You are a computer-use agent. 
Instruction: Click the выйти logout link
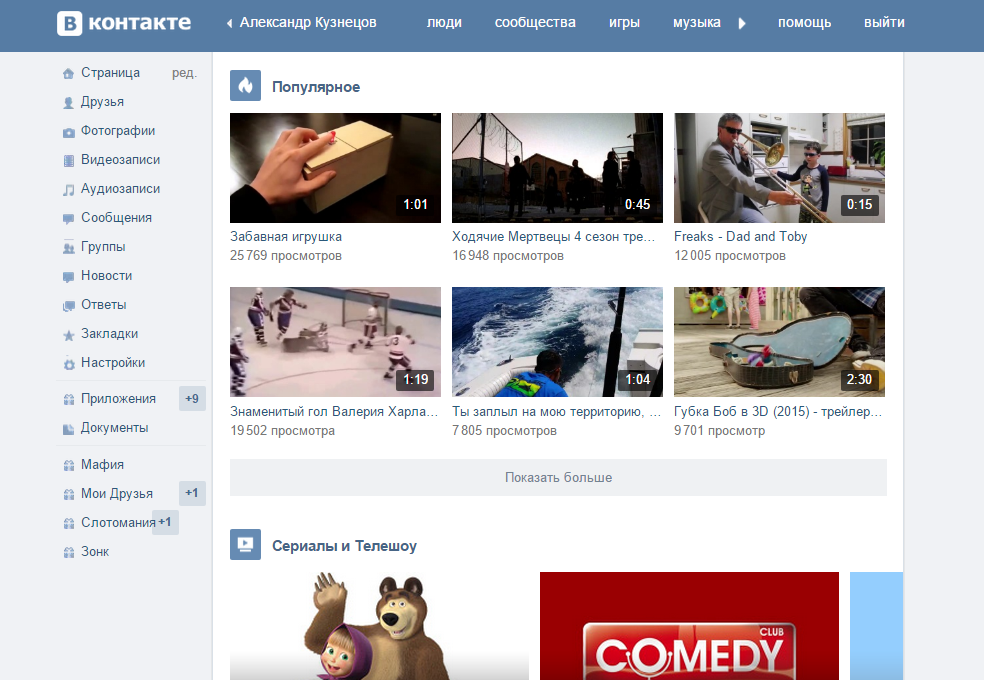point(884,23)
